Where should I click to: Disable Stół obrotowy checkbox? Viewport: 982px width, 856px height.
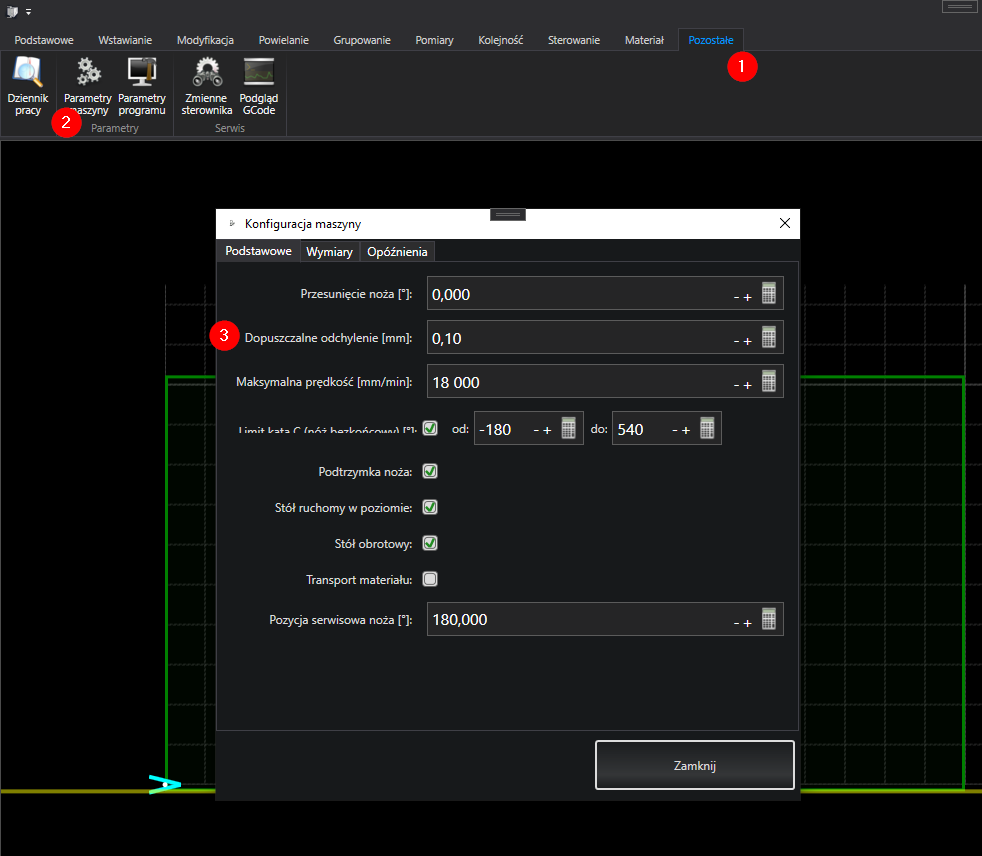point(430,543)
